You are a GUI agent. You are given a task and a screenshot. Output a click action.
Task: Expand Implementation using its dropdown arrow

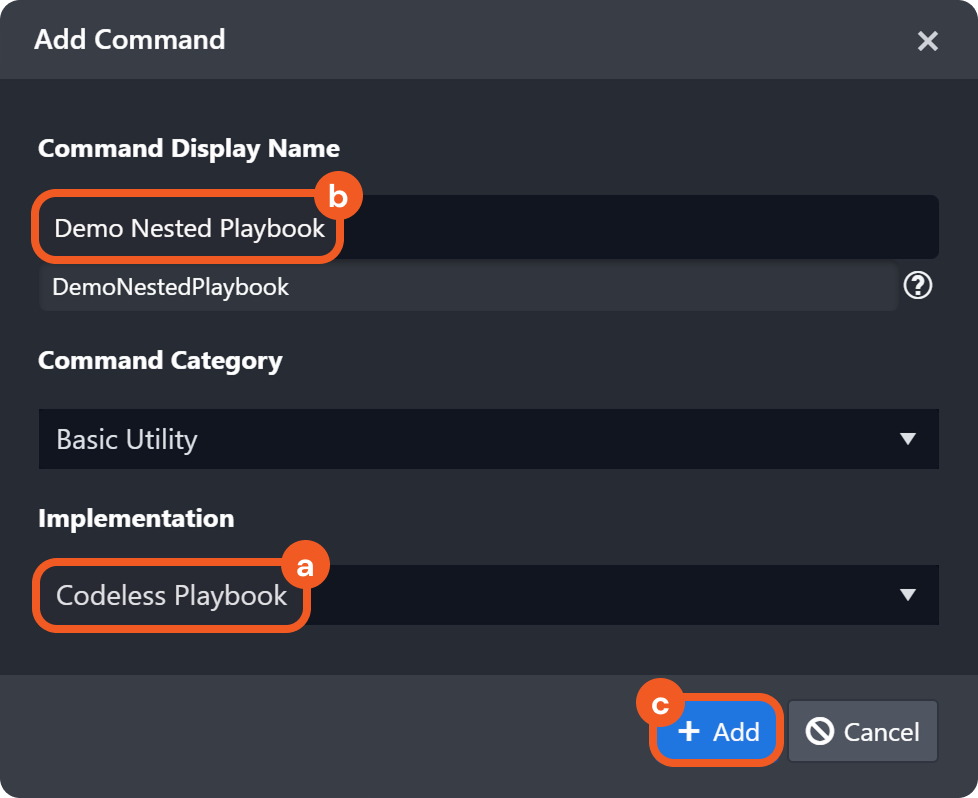point(907,595)
